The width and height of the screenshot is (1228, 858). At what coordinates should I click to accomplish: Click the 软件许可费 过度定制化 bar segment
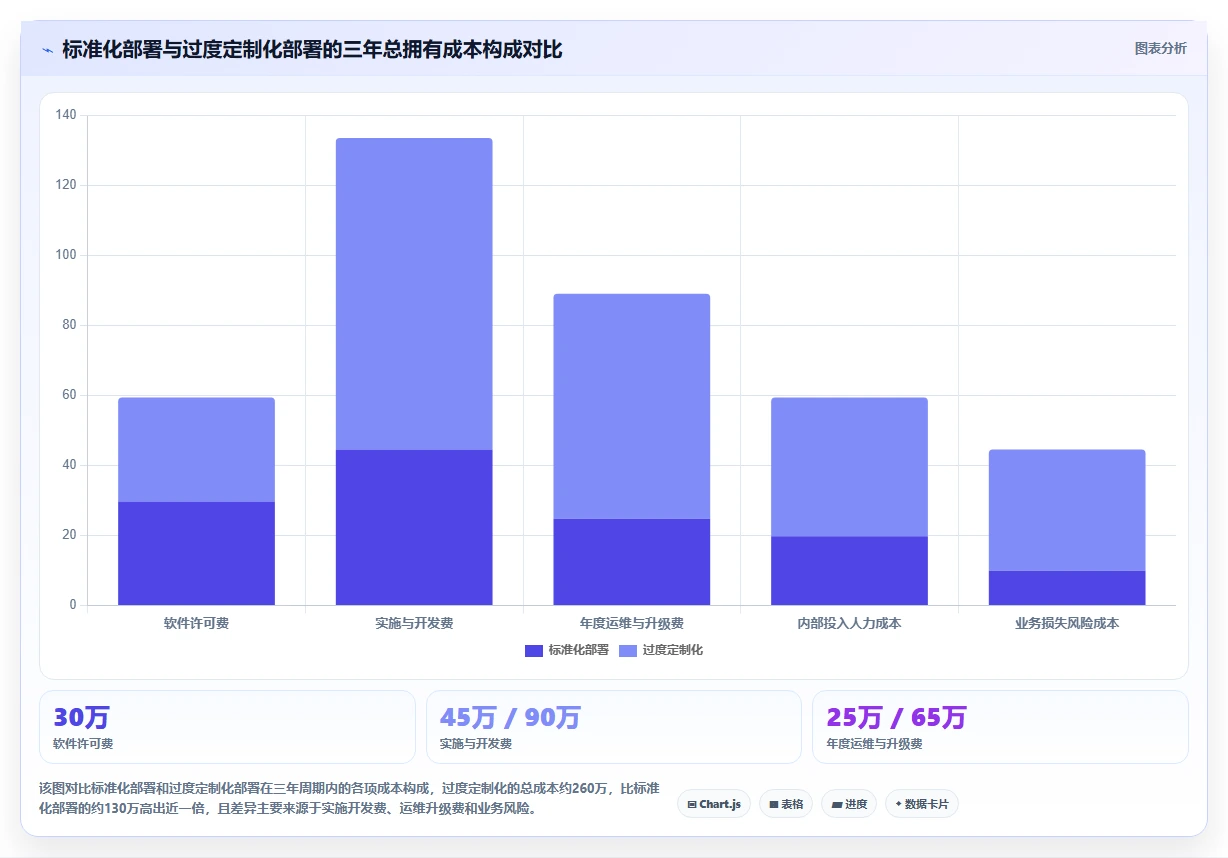pos(196,450)
